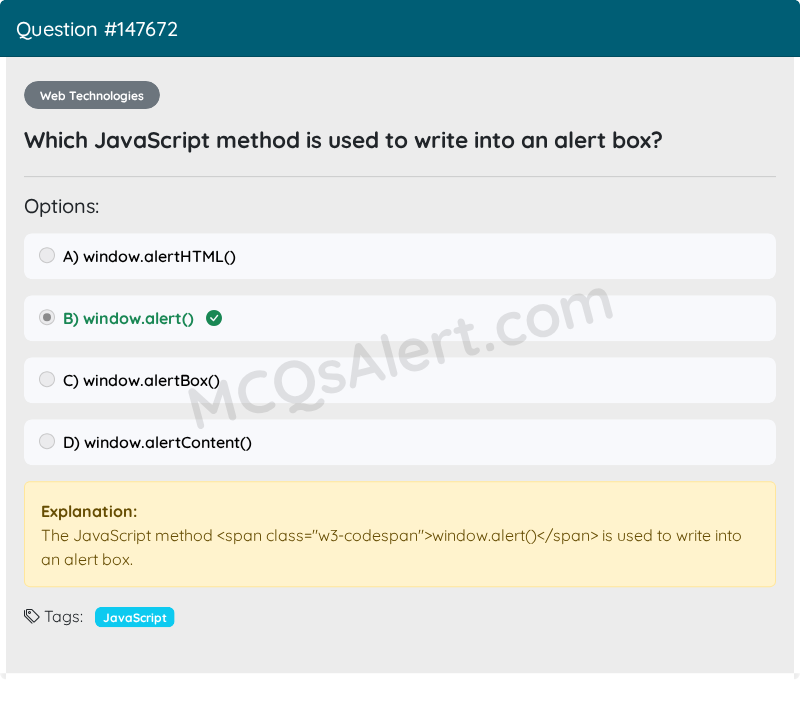Click the explanation paragraph text
Image resolution: width=800 pixels, height=704 pixels.
click(x=391, y=548)
